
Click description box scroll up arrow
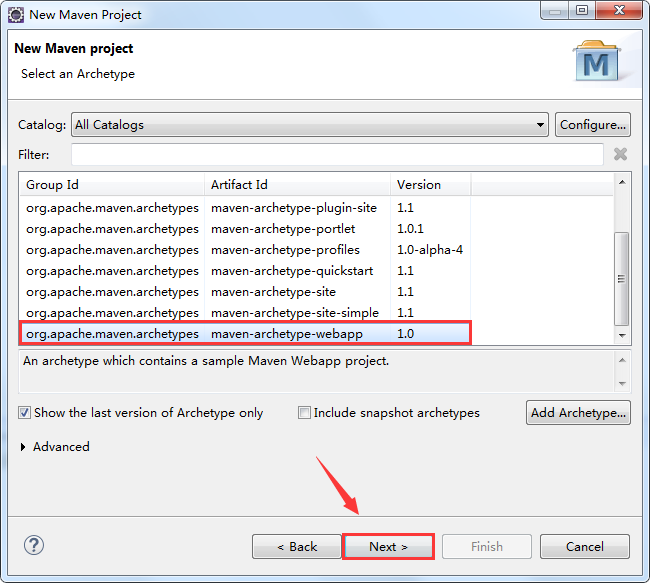coord(622,360)
